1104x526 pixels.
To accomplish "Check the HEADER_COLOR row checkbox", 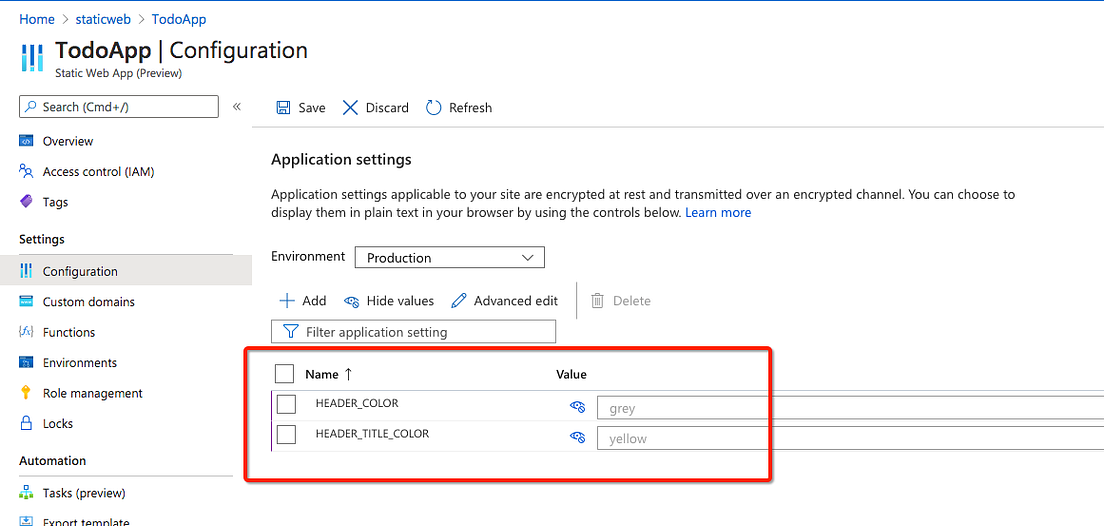I will click(x=286, y=404).
